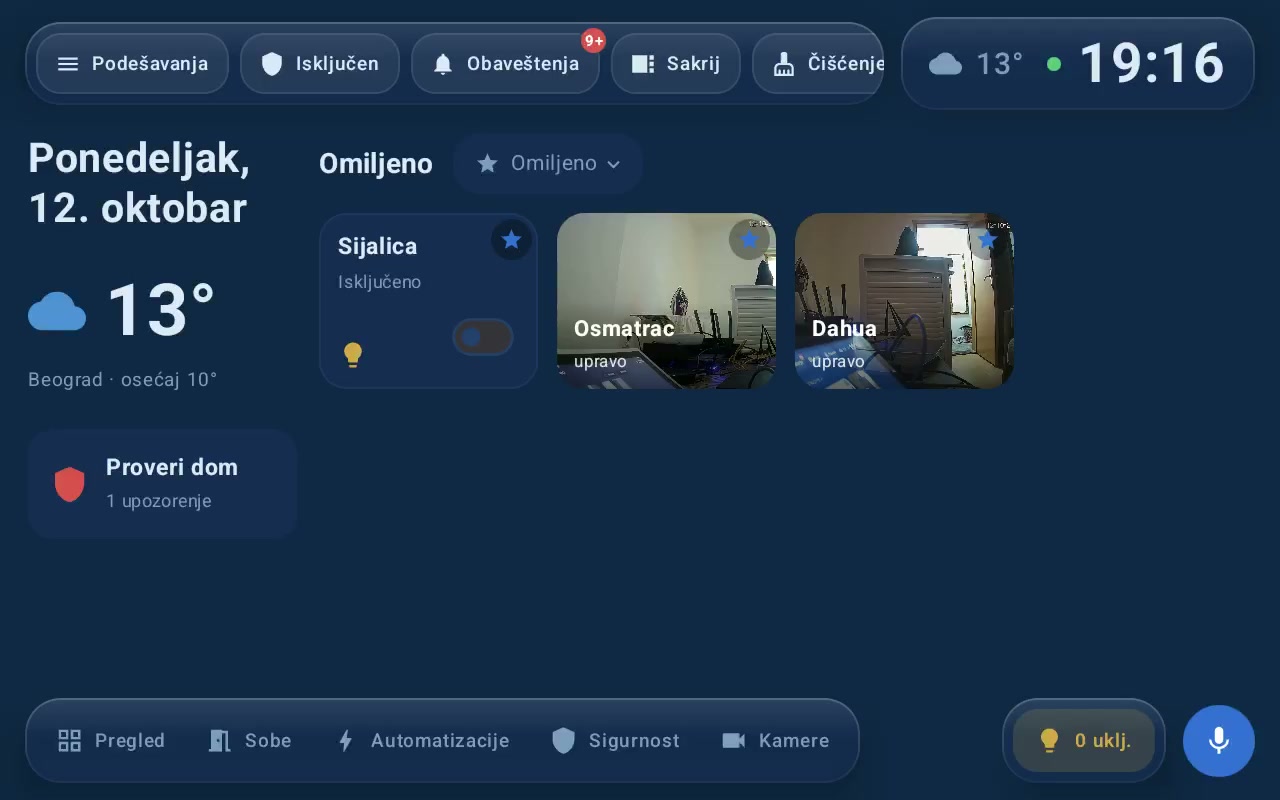Open Obaveštenja notifications chip
This screenshot has width=1280, height=800.
point(505,64)
